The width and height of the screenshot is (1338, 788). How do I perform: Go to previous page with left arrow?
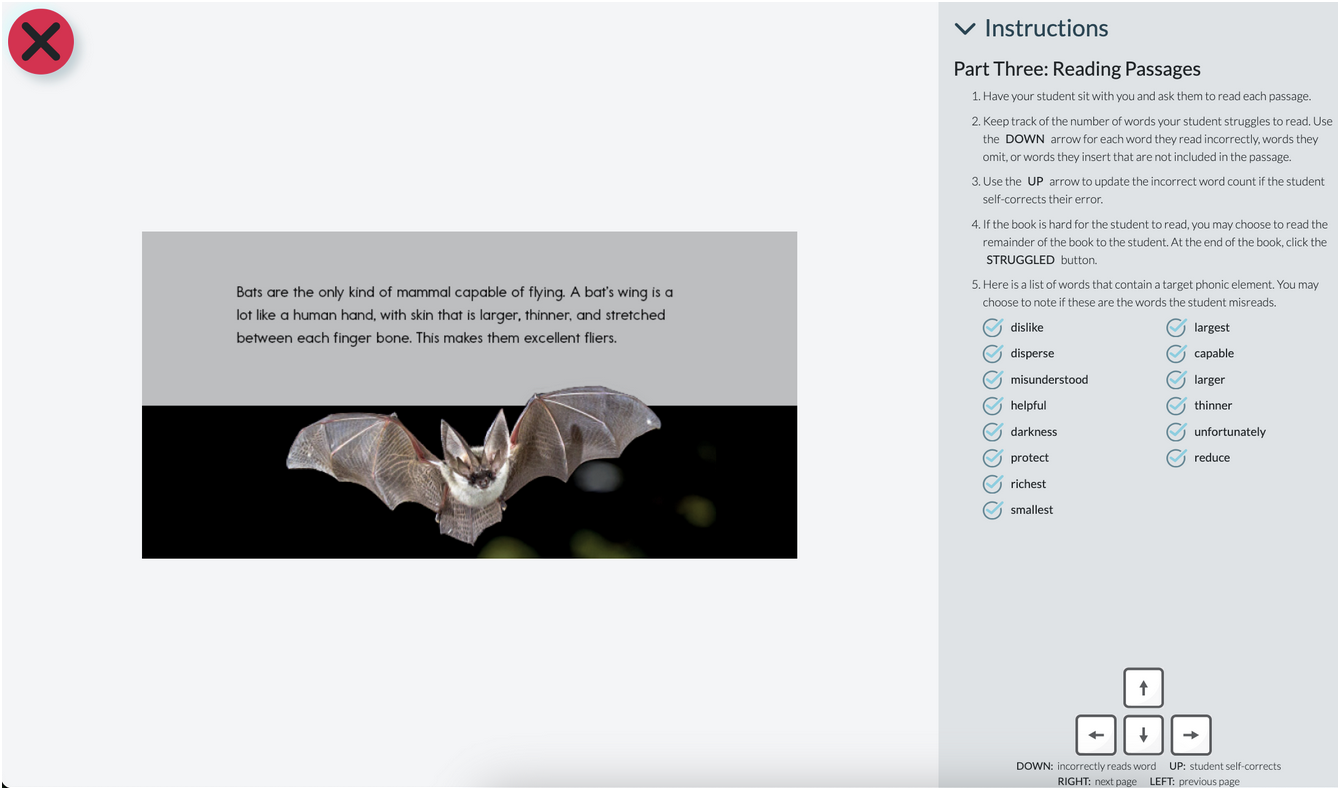coord(1096,735)
